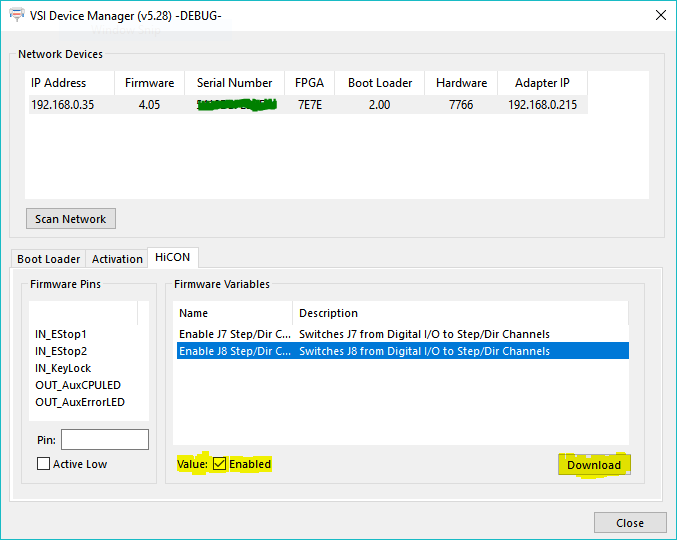Choose IN_EStop2 in Firmware Pins list
This screenshot has height=540, width=677.
pos(61,351)
